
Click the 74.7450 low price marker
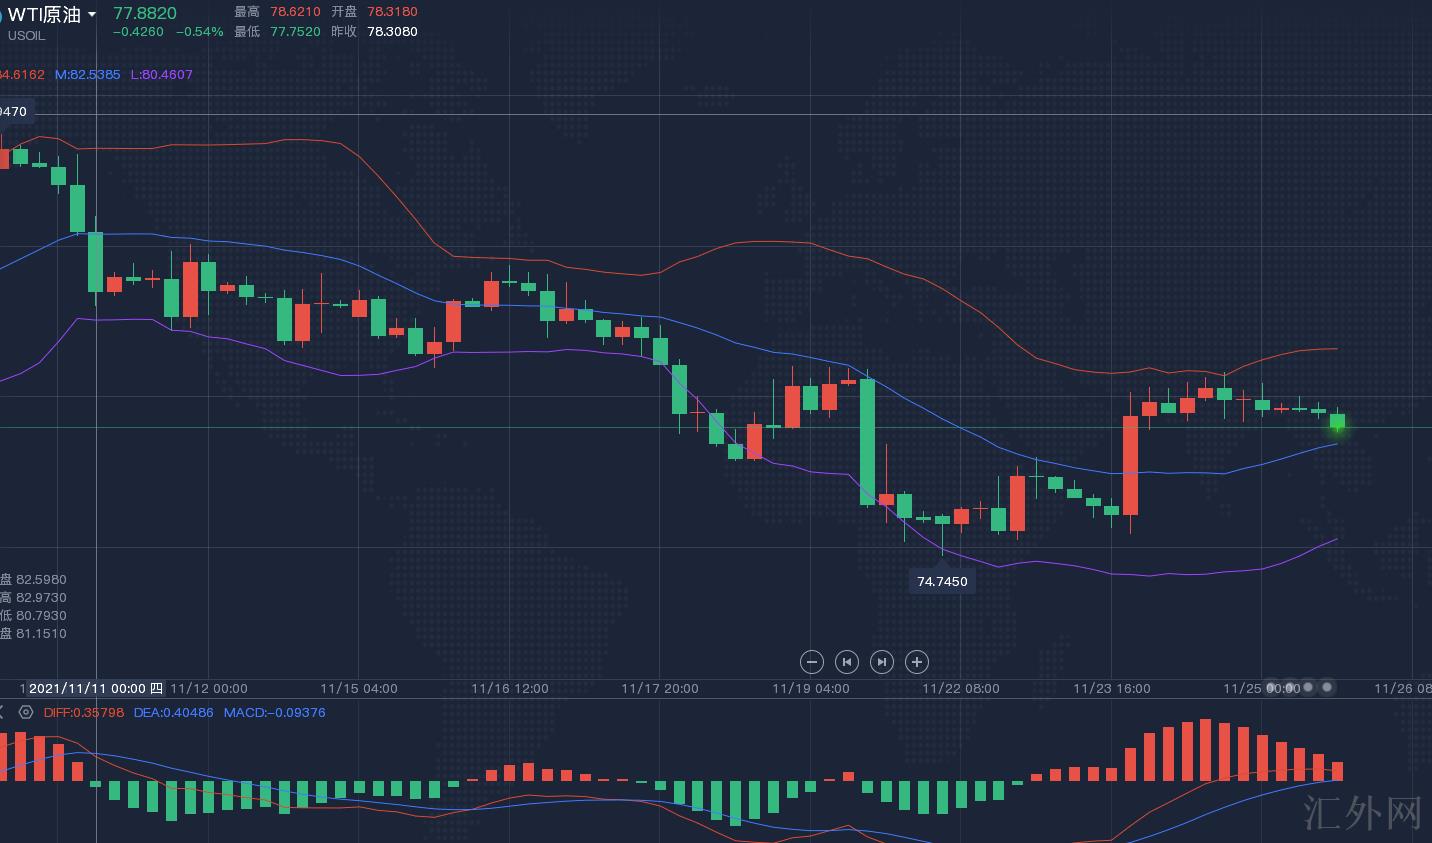coord(942,581)
